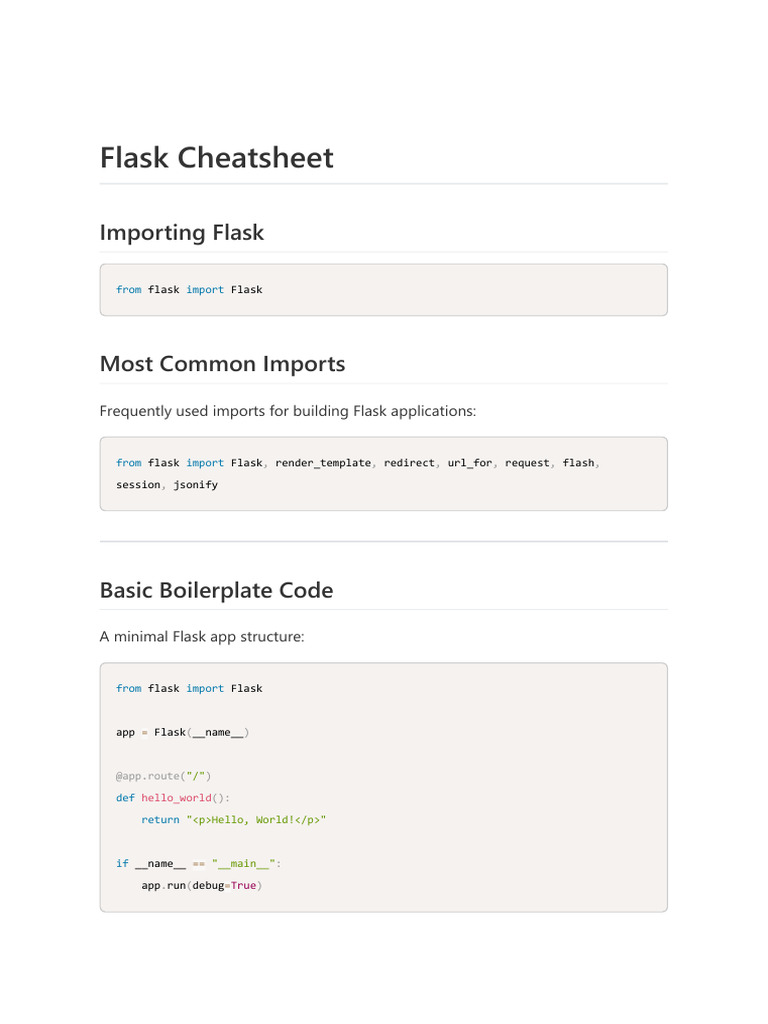Click the 'if __name__ == "__main__"' line
768x1024 pixels.
pos(200,864)
